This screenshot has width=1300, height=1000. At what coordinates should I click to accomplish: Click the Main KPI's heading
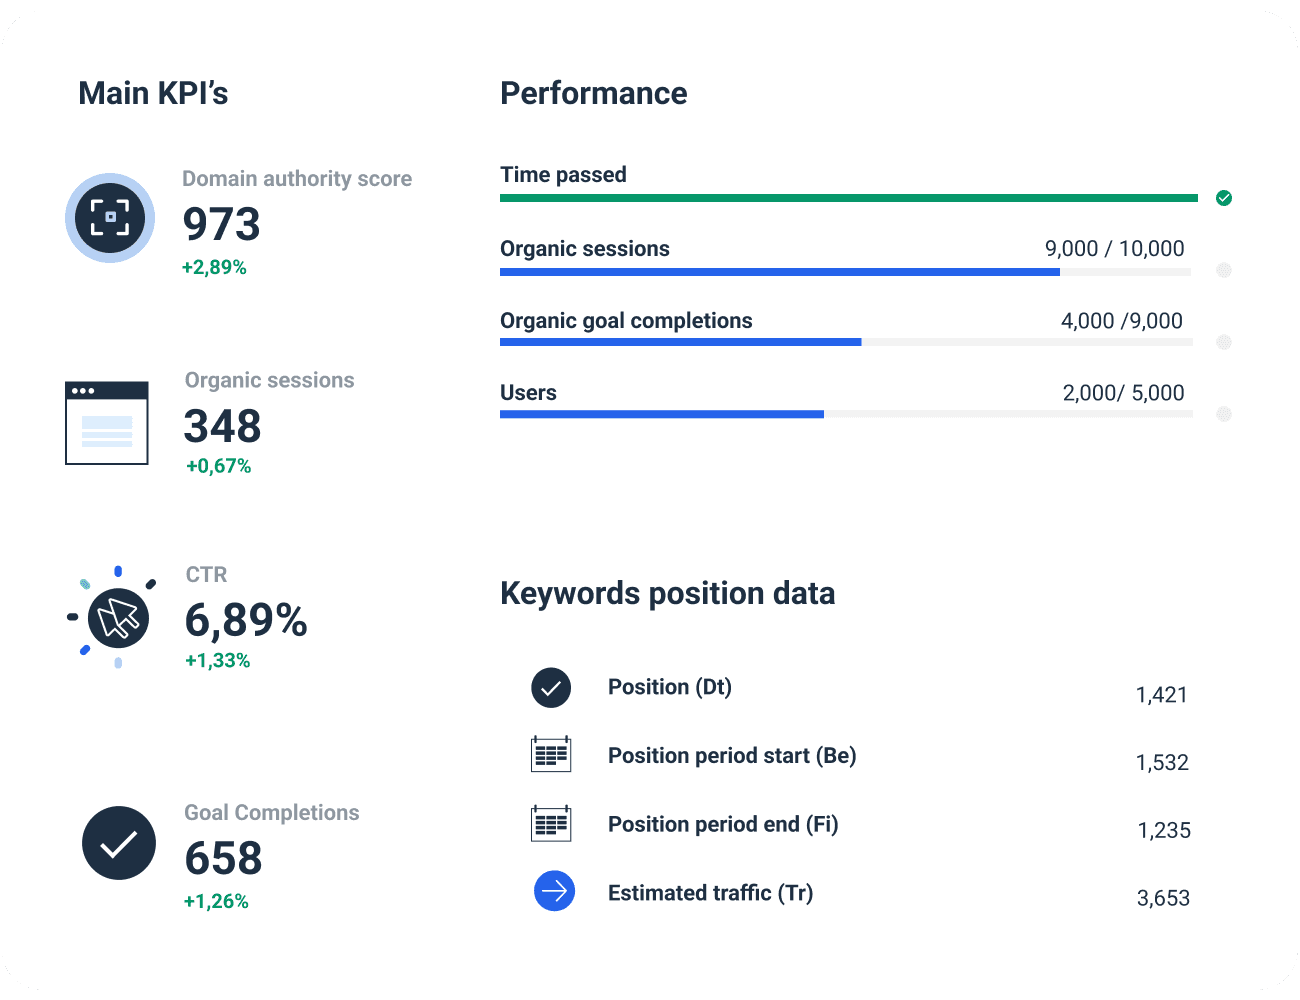click(153, 93)
